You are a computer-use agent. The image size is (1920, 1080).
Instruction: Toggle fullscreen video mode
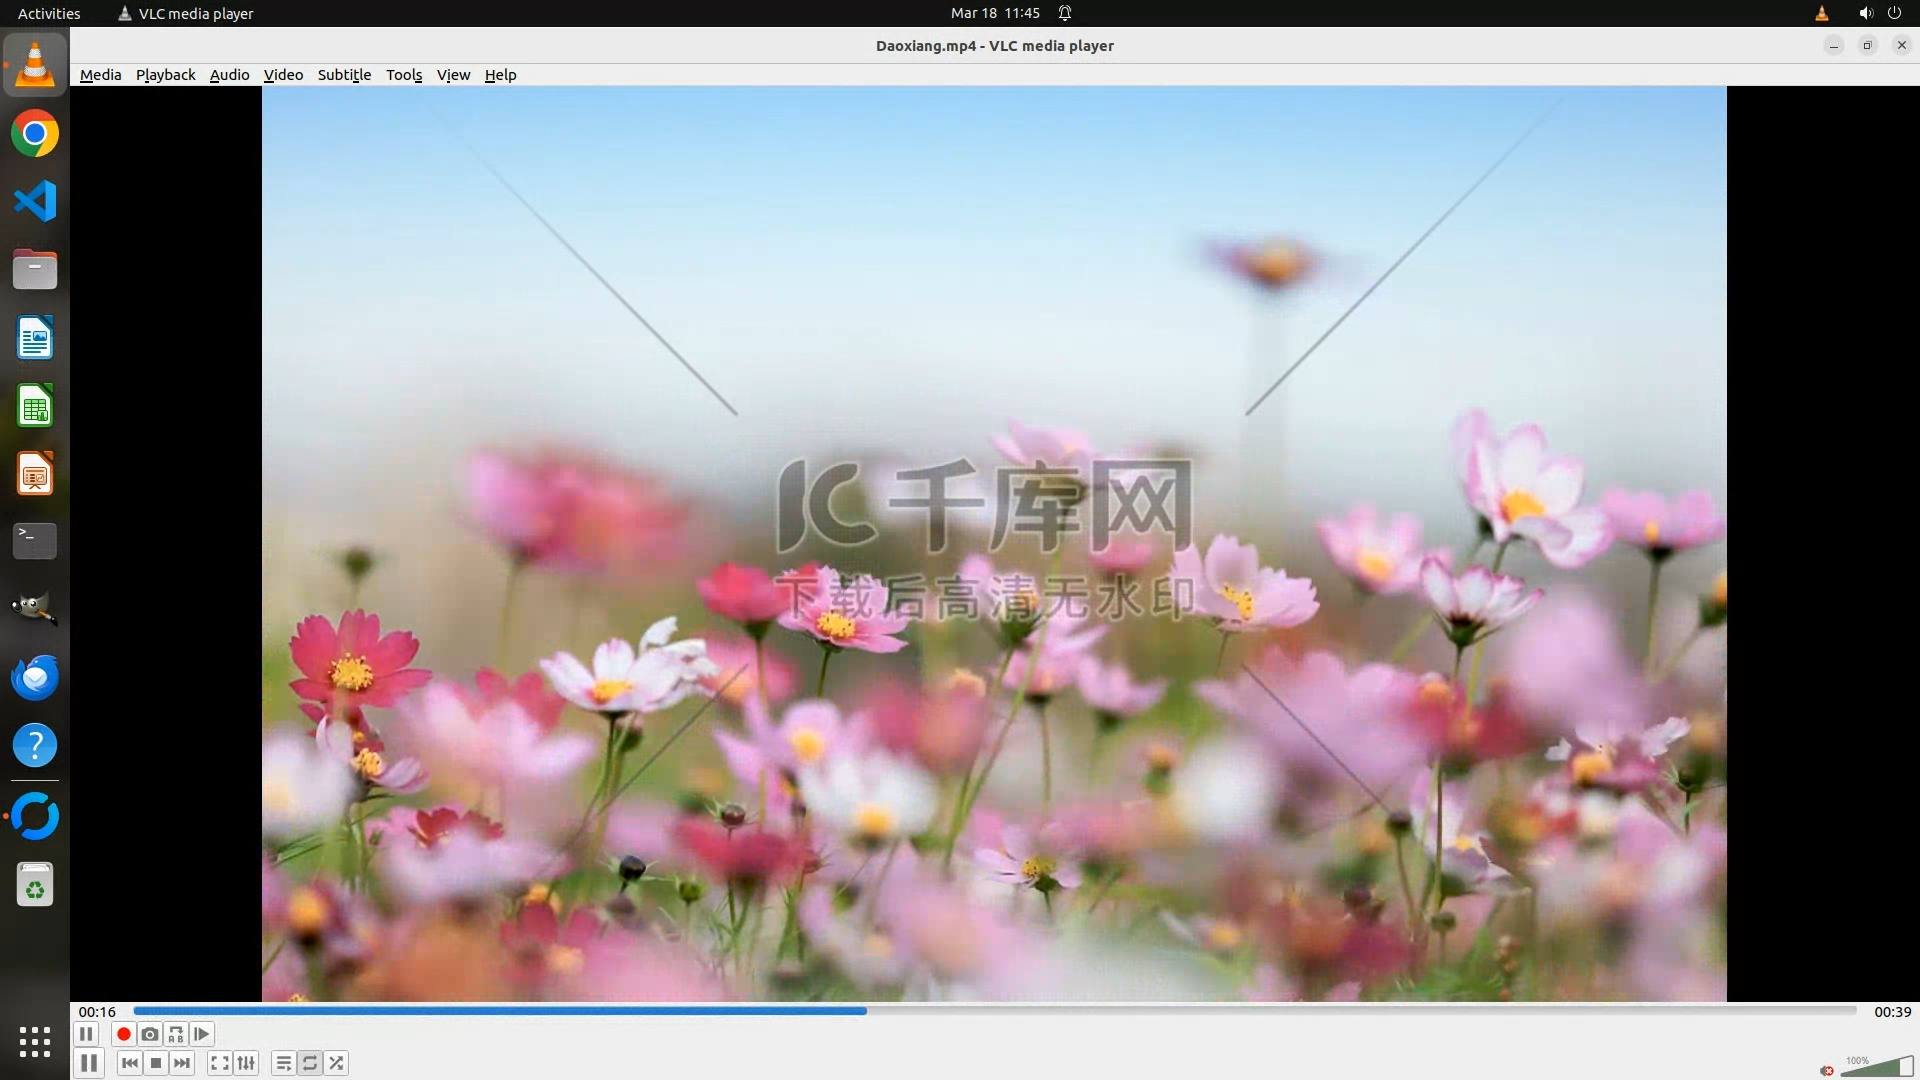220,1063
